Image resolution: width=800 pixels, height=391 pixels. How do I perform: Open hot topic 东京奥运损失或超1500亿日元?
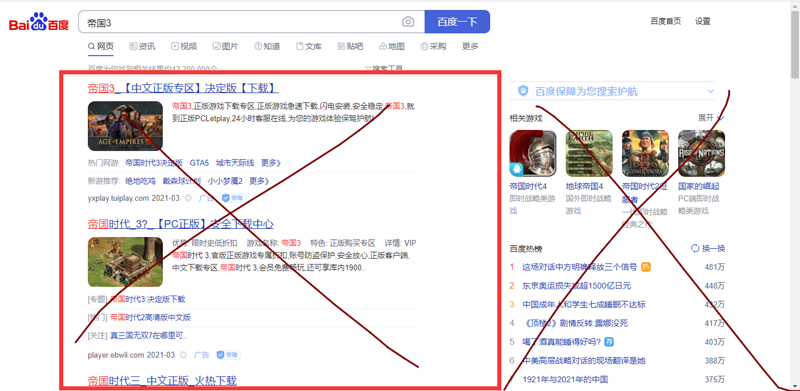[x=577, y=285]
